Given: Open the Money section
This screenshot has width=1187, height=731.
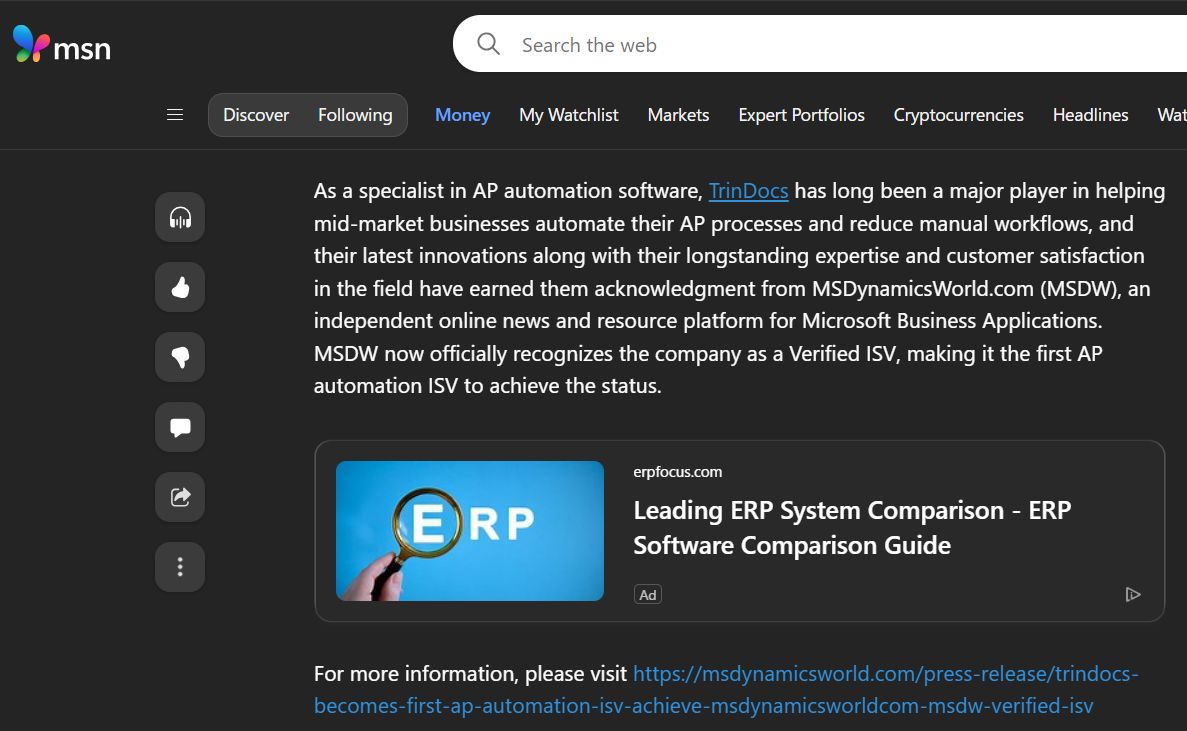Looking at the screenshot, I should coord(463,115).
